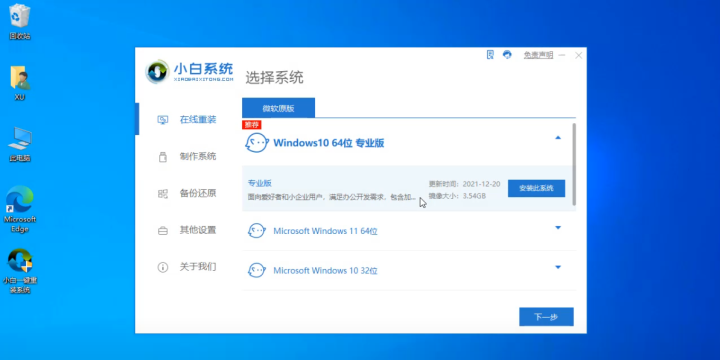Click the 其他设置 briefcase icon
Screen dimensions: 720x360
coord(163,230)
